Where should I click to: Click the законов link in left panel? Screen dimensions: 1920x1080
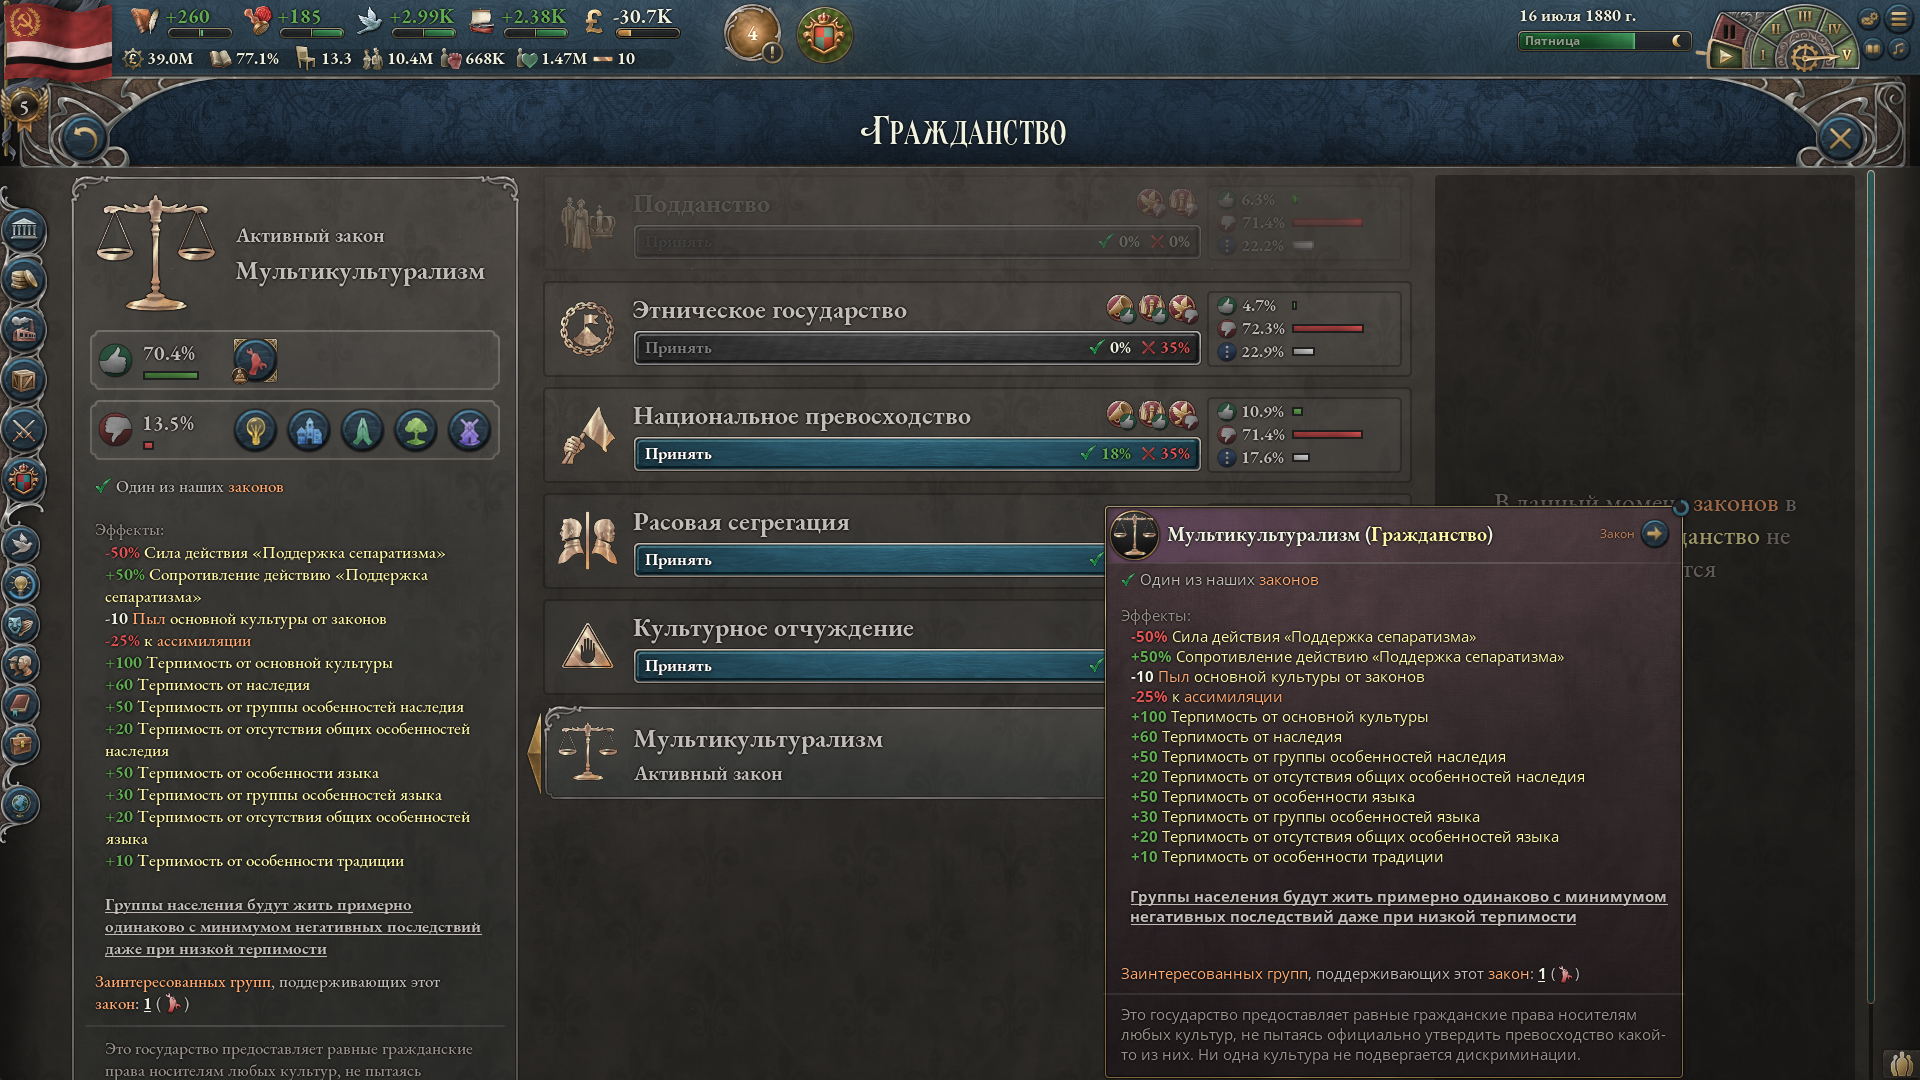[256, 487]
